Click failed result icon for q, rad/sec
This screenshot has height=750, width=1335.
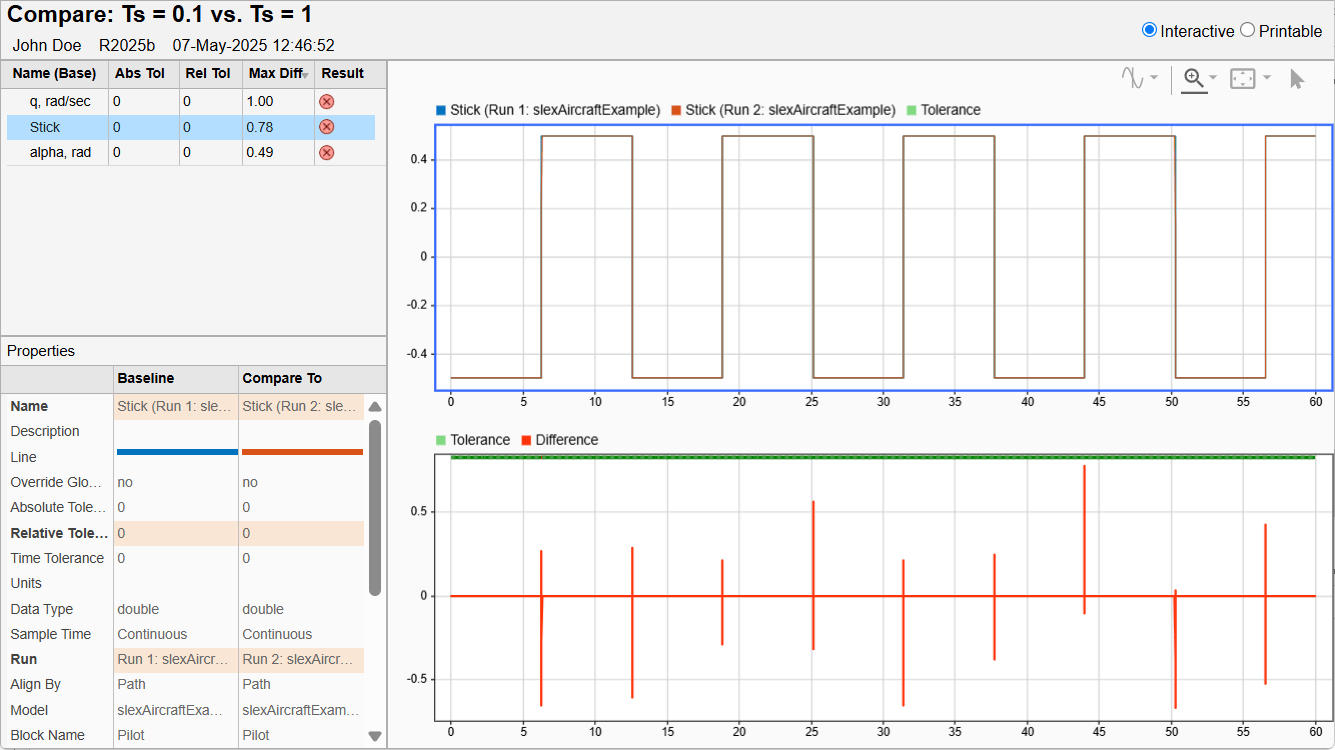pyautogui.click(x=326, y=102)
